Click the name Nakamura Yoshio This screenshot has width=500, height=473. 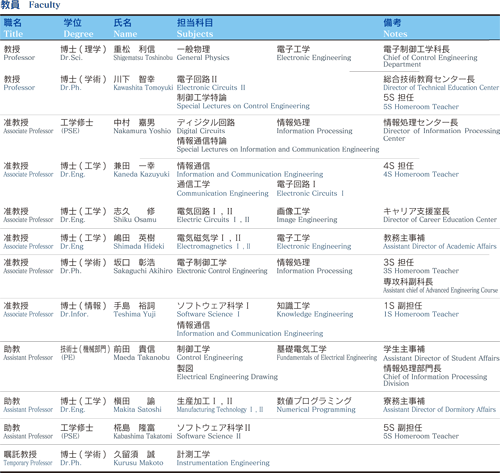point(142,131)
